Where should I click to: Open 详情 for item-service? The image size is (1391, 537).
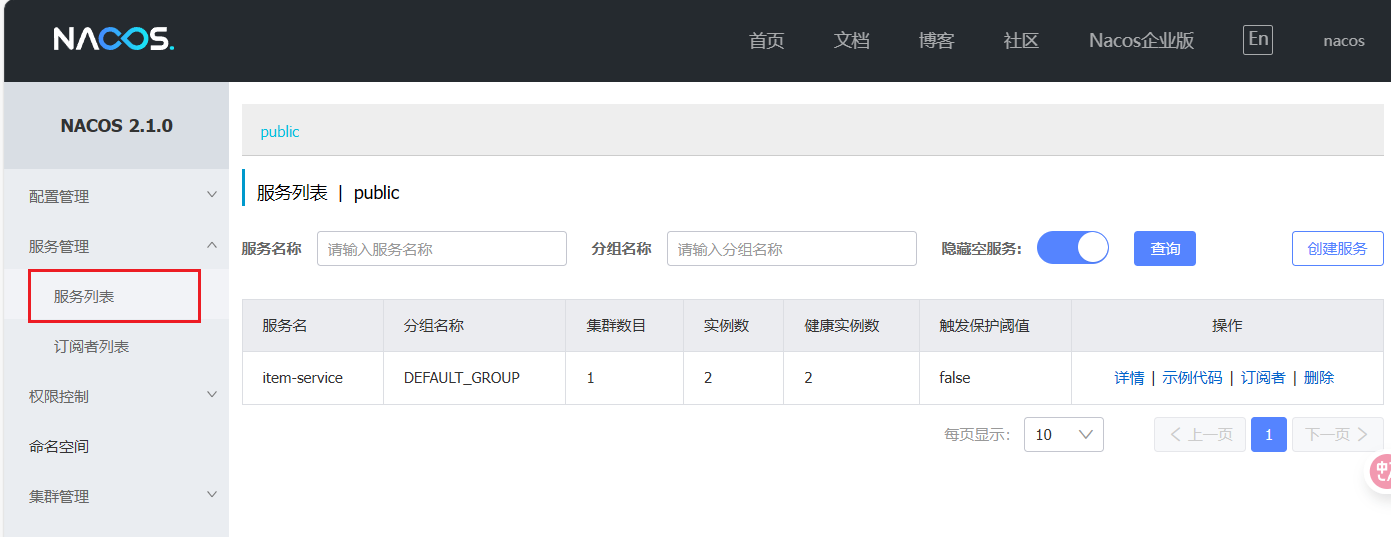(x=1129, y=378)
